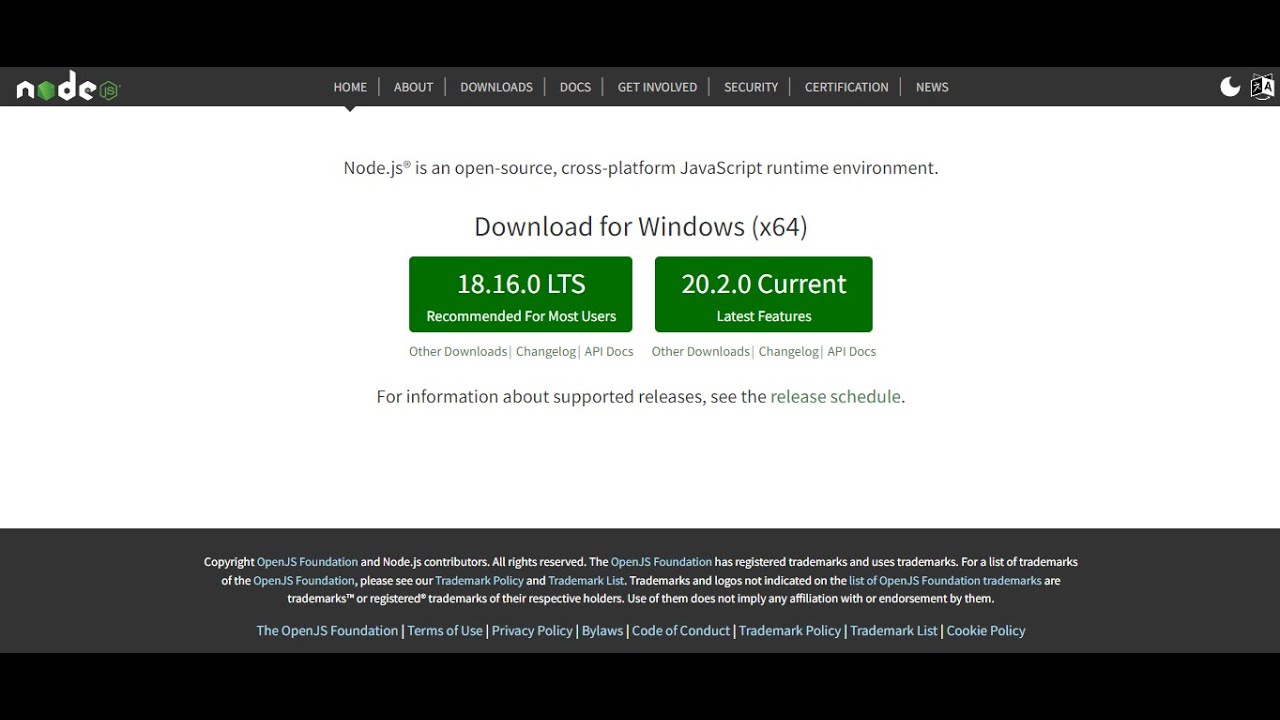Click Trademark Policy link in copyright paragraph
This screenshot has height=720, width=1280.
pyautogui.click(x=479, y=580)
